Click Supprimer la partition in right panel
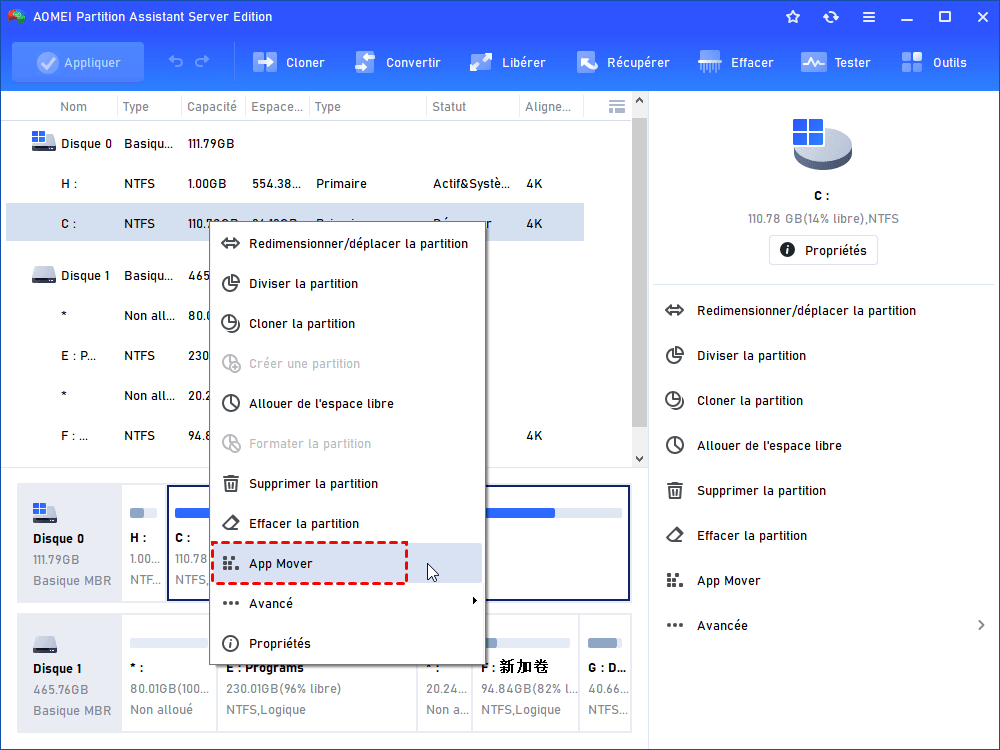 tap(761, 490)
